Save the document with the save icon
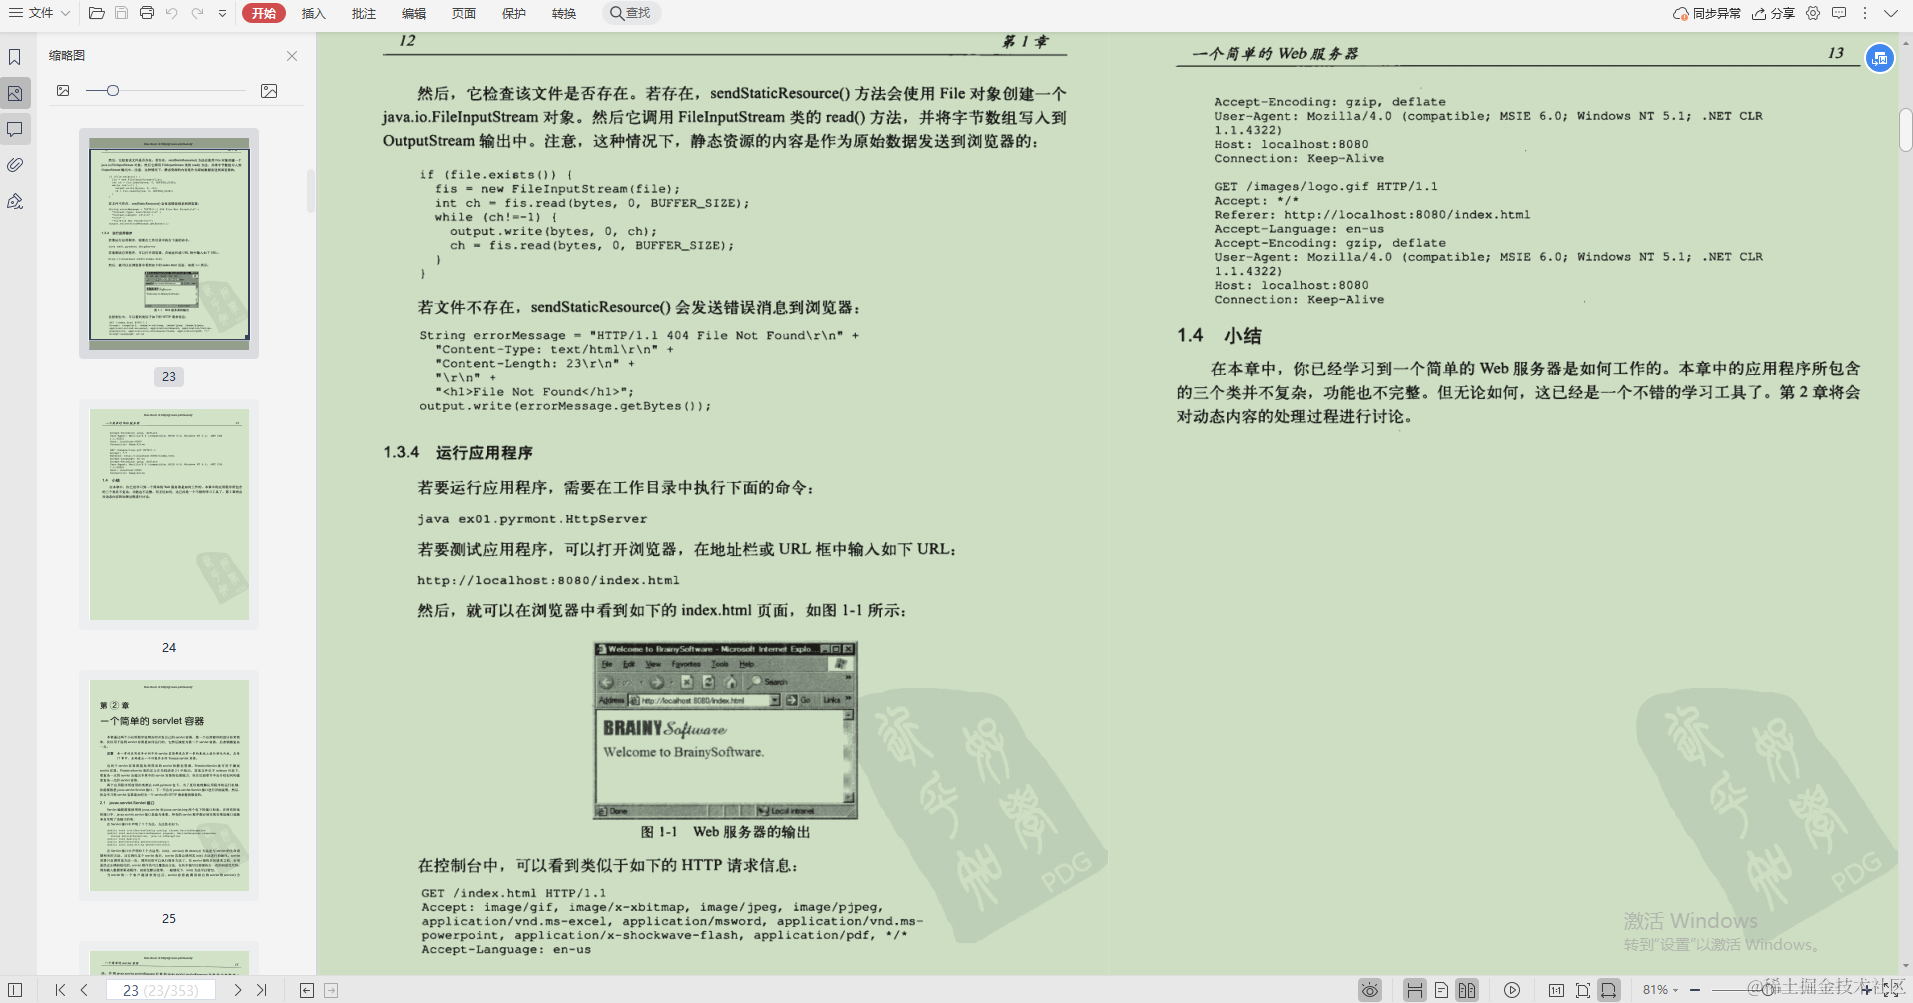1913x1003 pixels. pos(121,13)
